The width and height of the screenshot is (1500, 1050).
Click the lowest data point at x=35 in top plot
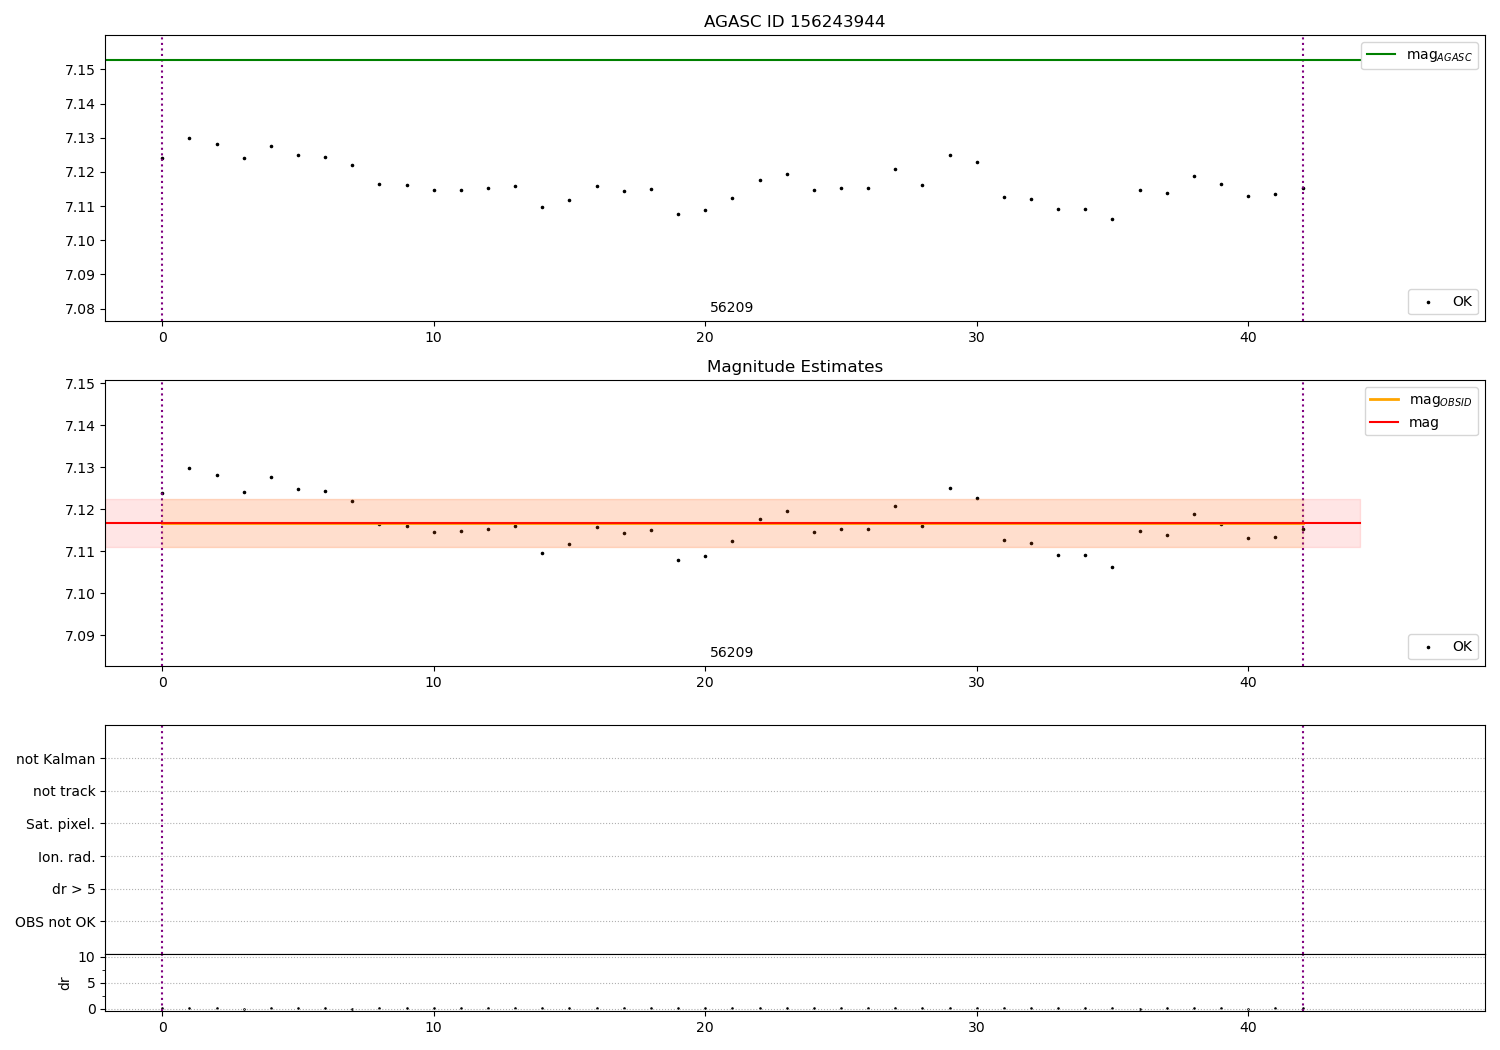(1112, 219)
